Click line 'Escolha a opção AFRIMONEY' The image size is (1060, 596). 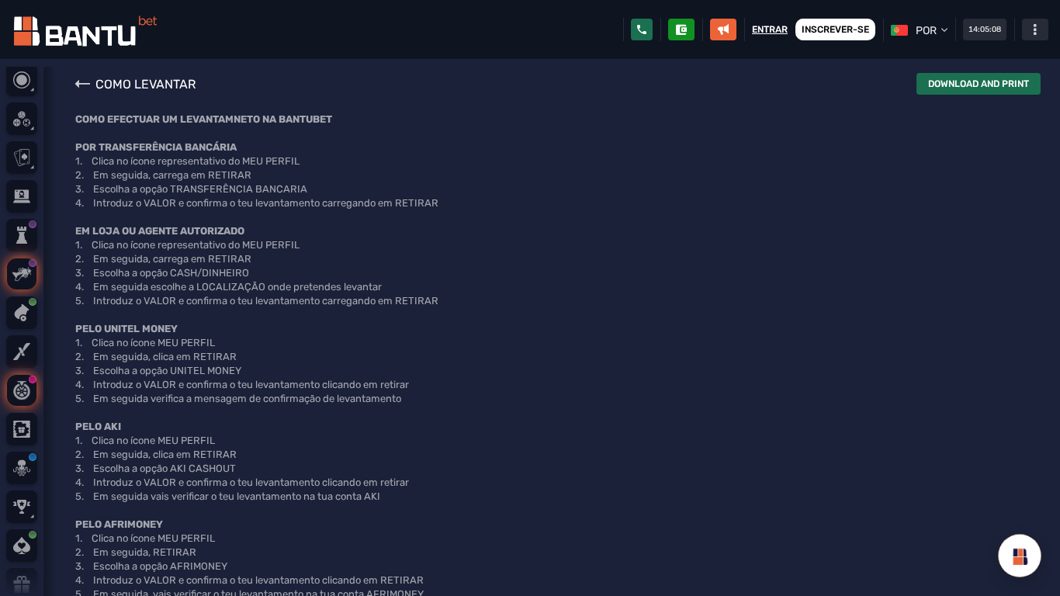(160, 566)
